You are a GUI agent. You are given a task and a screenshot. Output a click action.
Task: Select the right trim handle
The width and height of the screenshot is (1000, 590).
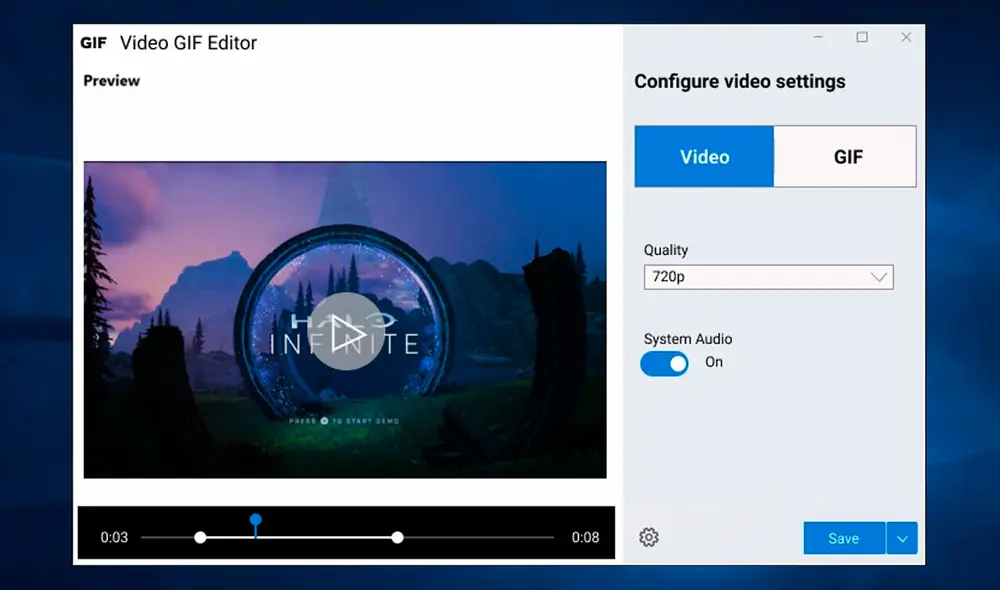[x=399, y=535]
